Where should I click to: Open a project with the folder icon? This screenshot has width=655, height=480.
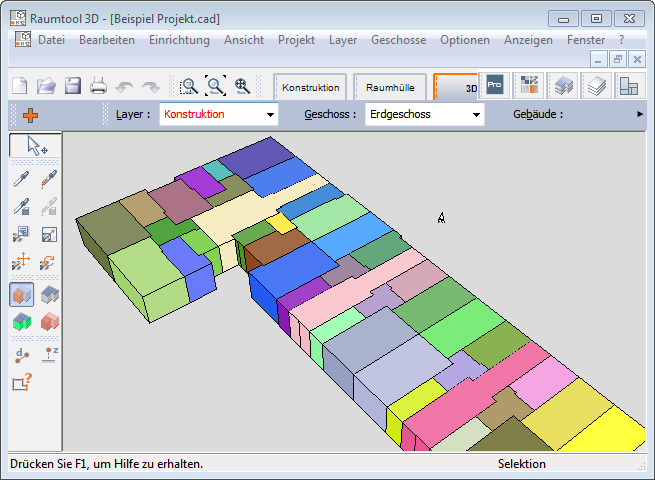click(x=46, y=86)
